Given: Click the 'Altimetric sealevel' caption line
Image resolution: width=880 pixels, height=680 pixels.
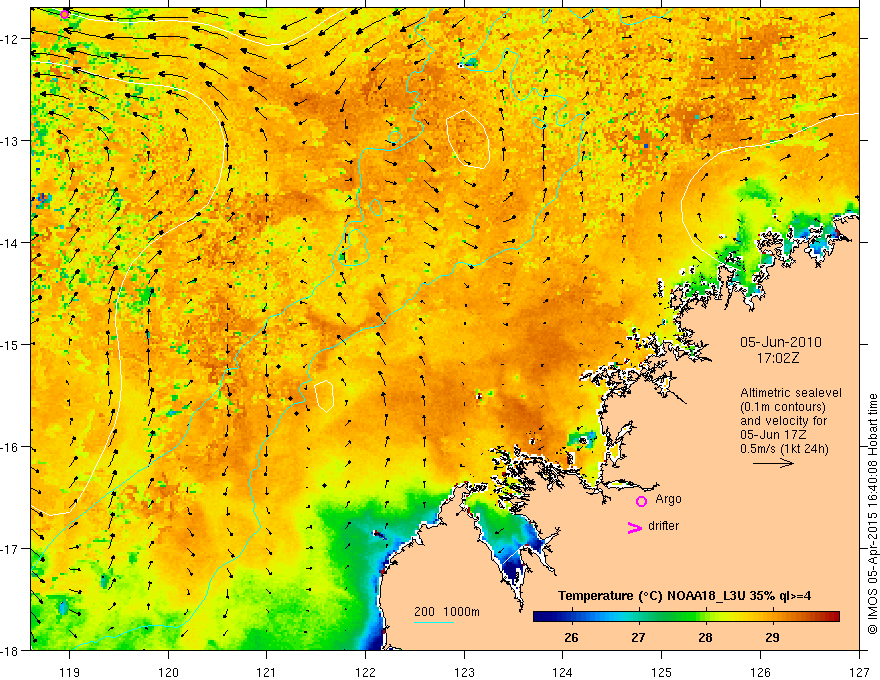Looking at the screenshot, I should click(791, 393).
